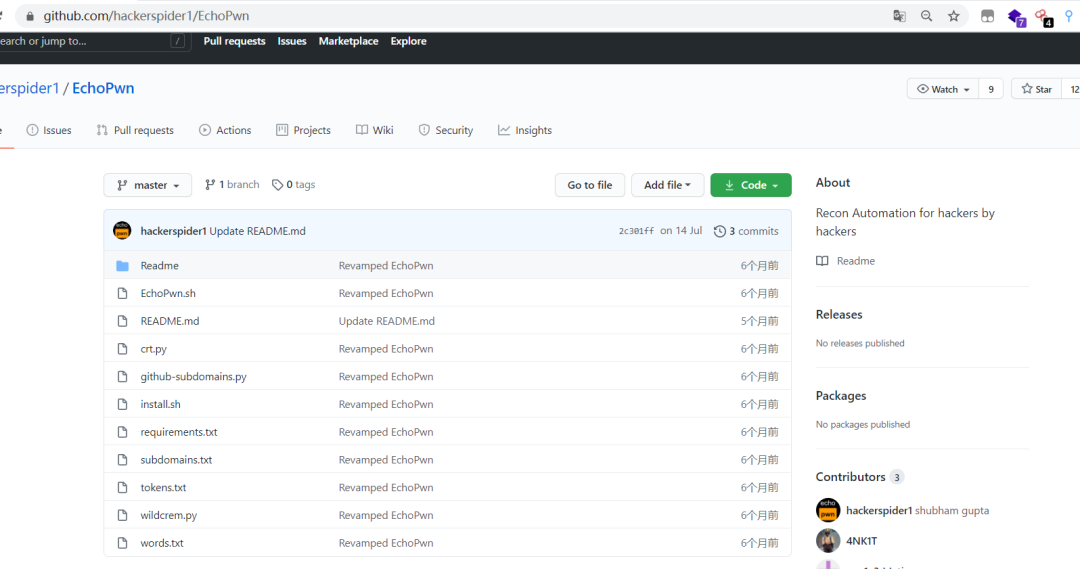Open the EchoPwn.sh file
Viewport: 1080px width, 569px height.
[x=168, y=293]
